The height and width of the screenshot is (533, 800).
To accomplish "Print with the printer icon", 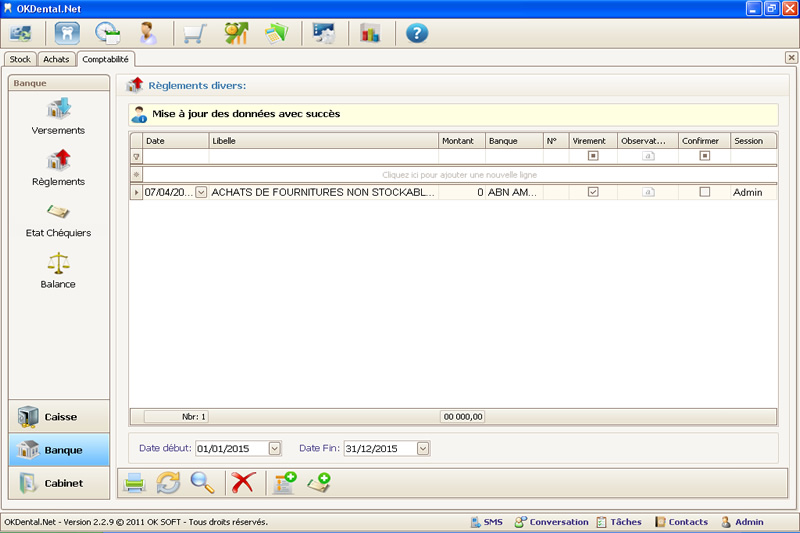I will point(134,483).
